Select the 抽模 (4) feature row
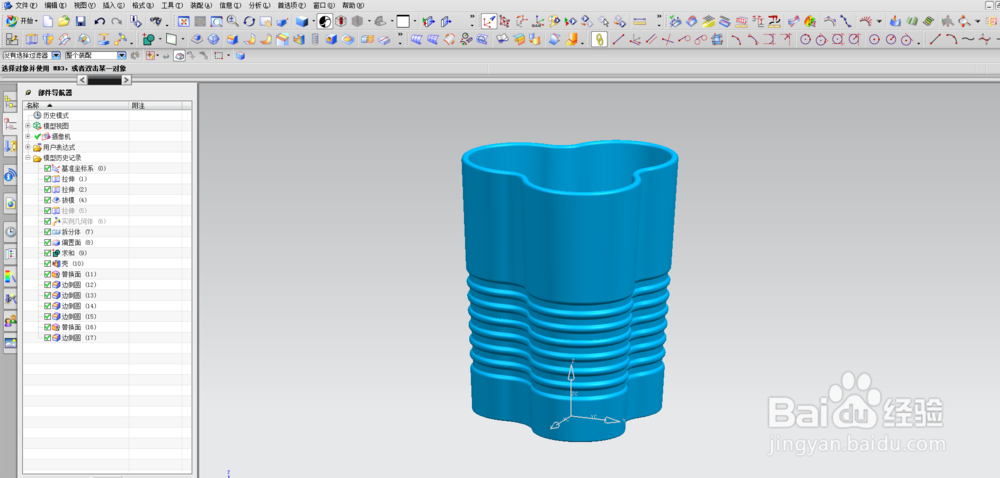Image resolution: width=1000 pixels, height=478 pixels. (x=74, y=200)
